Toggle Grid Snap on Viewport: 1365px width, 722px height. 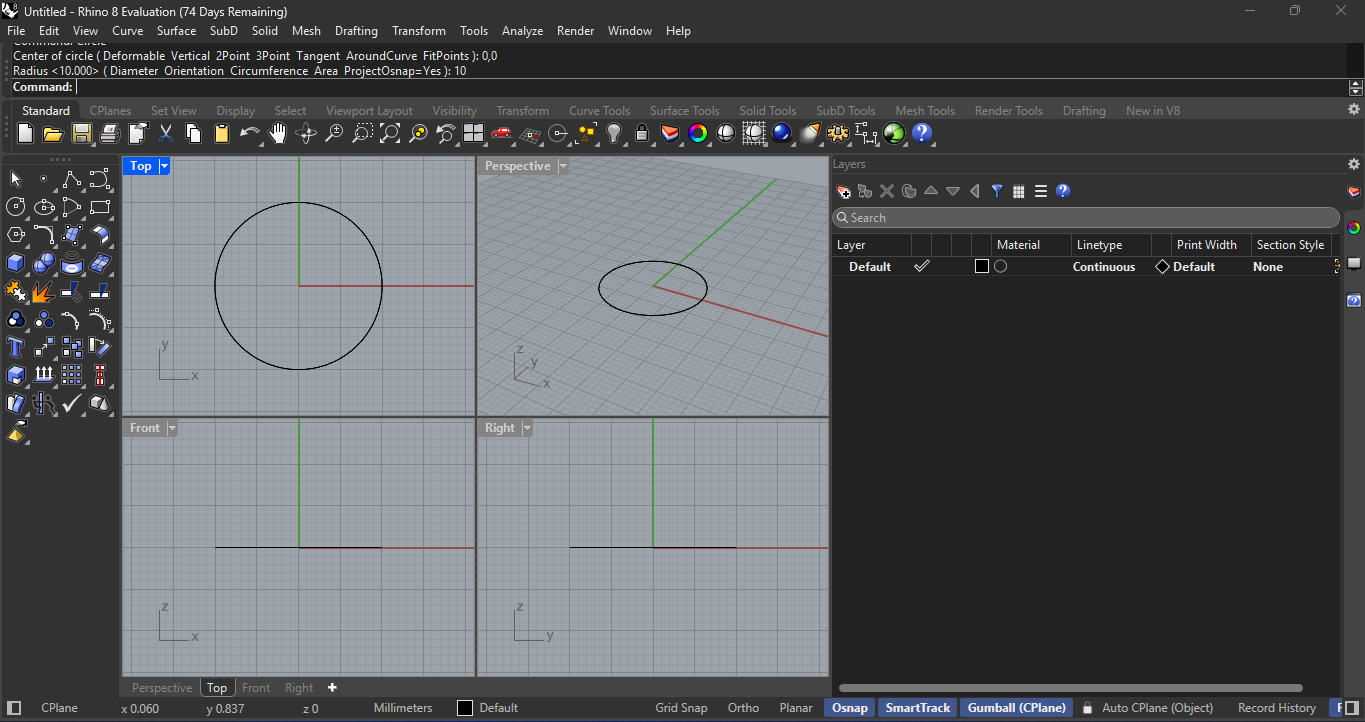[681, 707]
